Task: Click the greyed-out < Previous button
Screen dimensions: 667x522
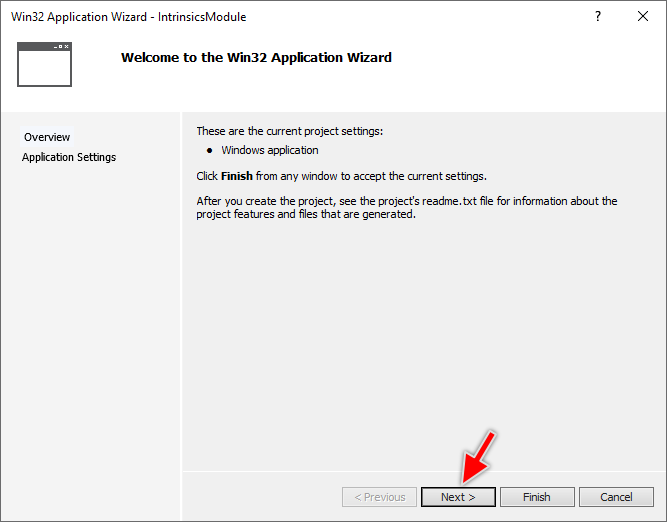Action: click(379, 497)
